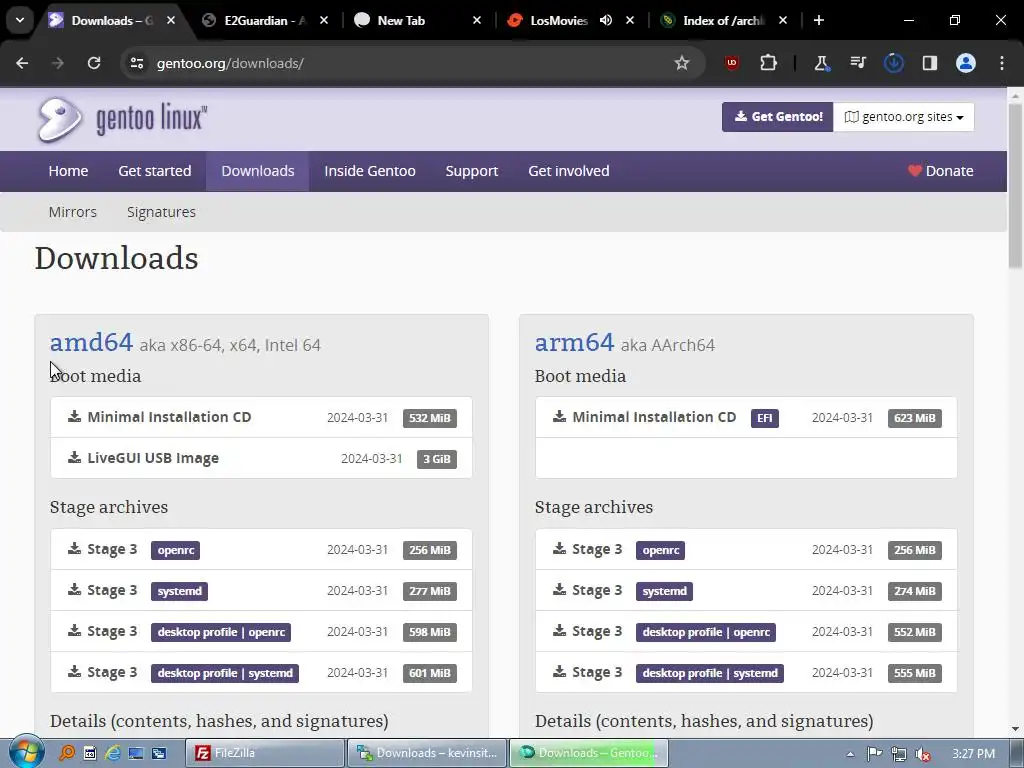Open a new tab with plus button

coord(819,20)
